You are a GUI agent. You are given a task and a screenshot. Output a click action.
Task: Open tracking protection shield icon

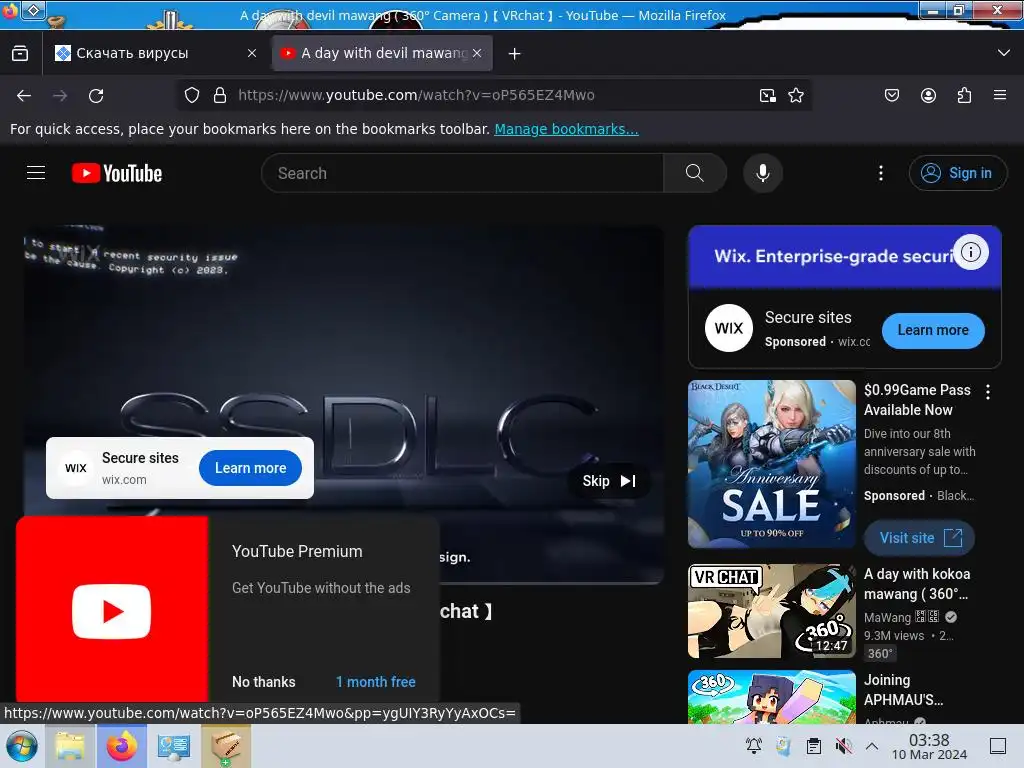click(x=191, y=95)
